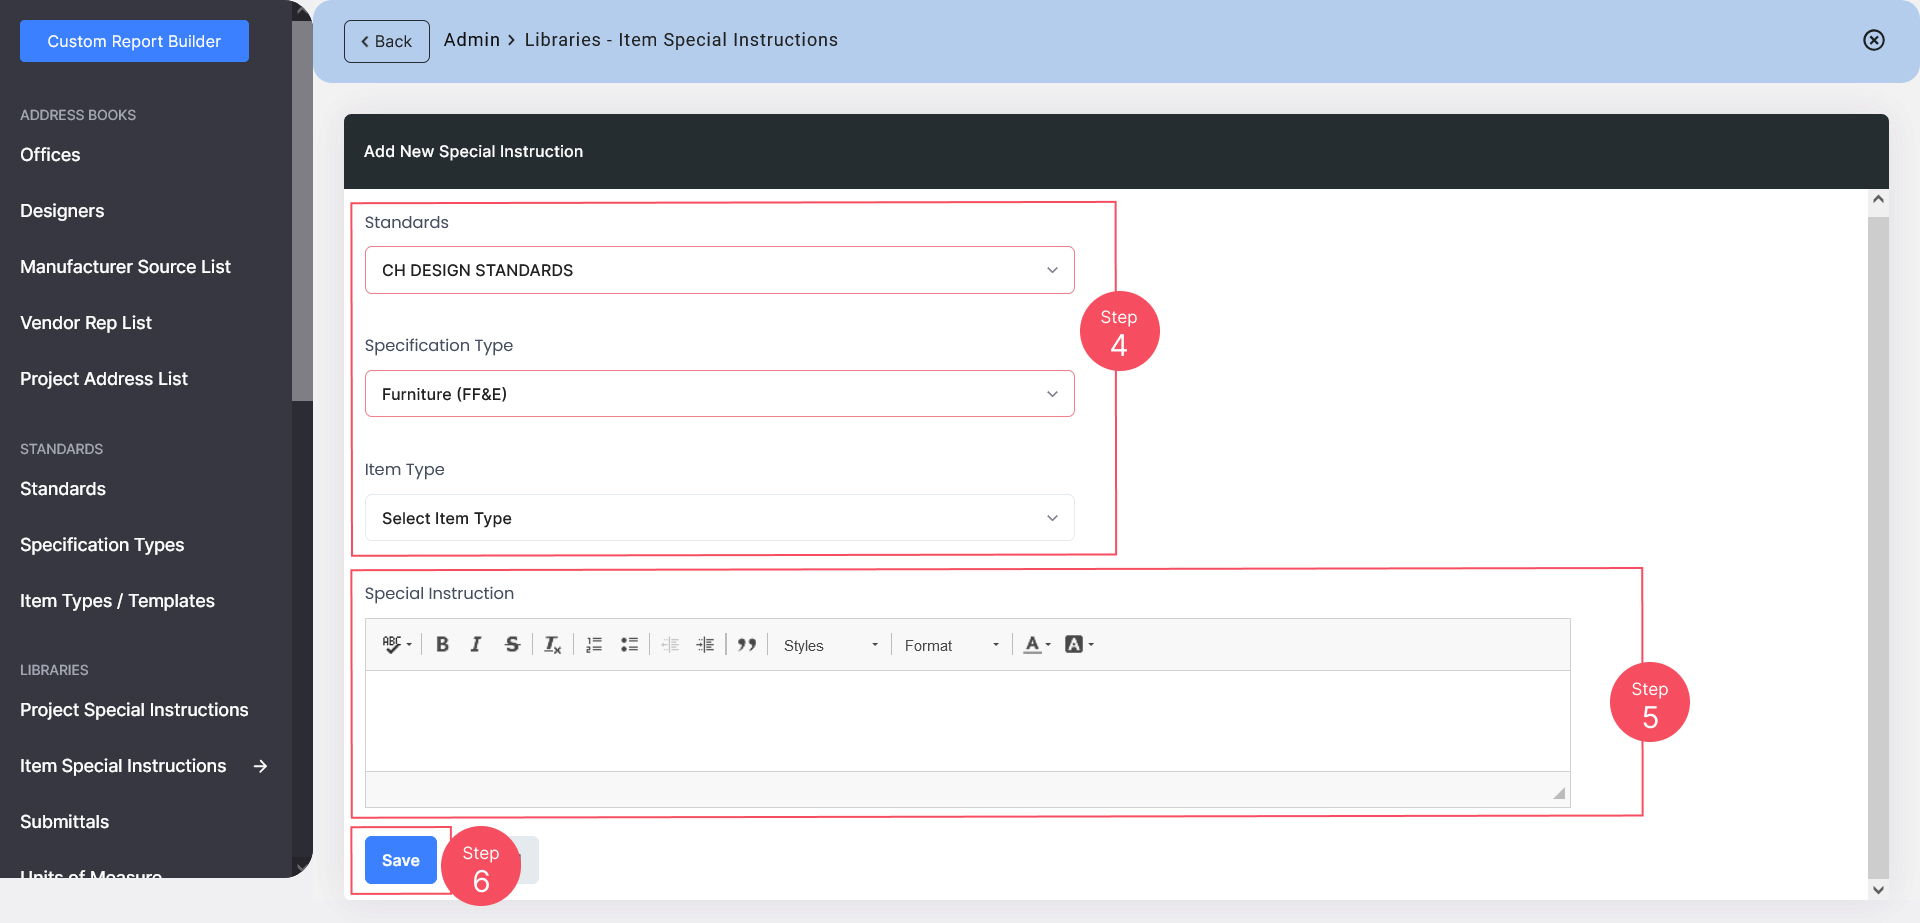Open the Styles dropdown in the editor
1920x923 pixels.
tap(830, 645)
